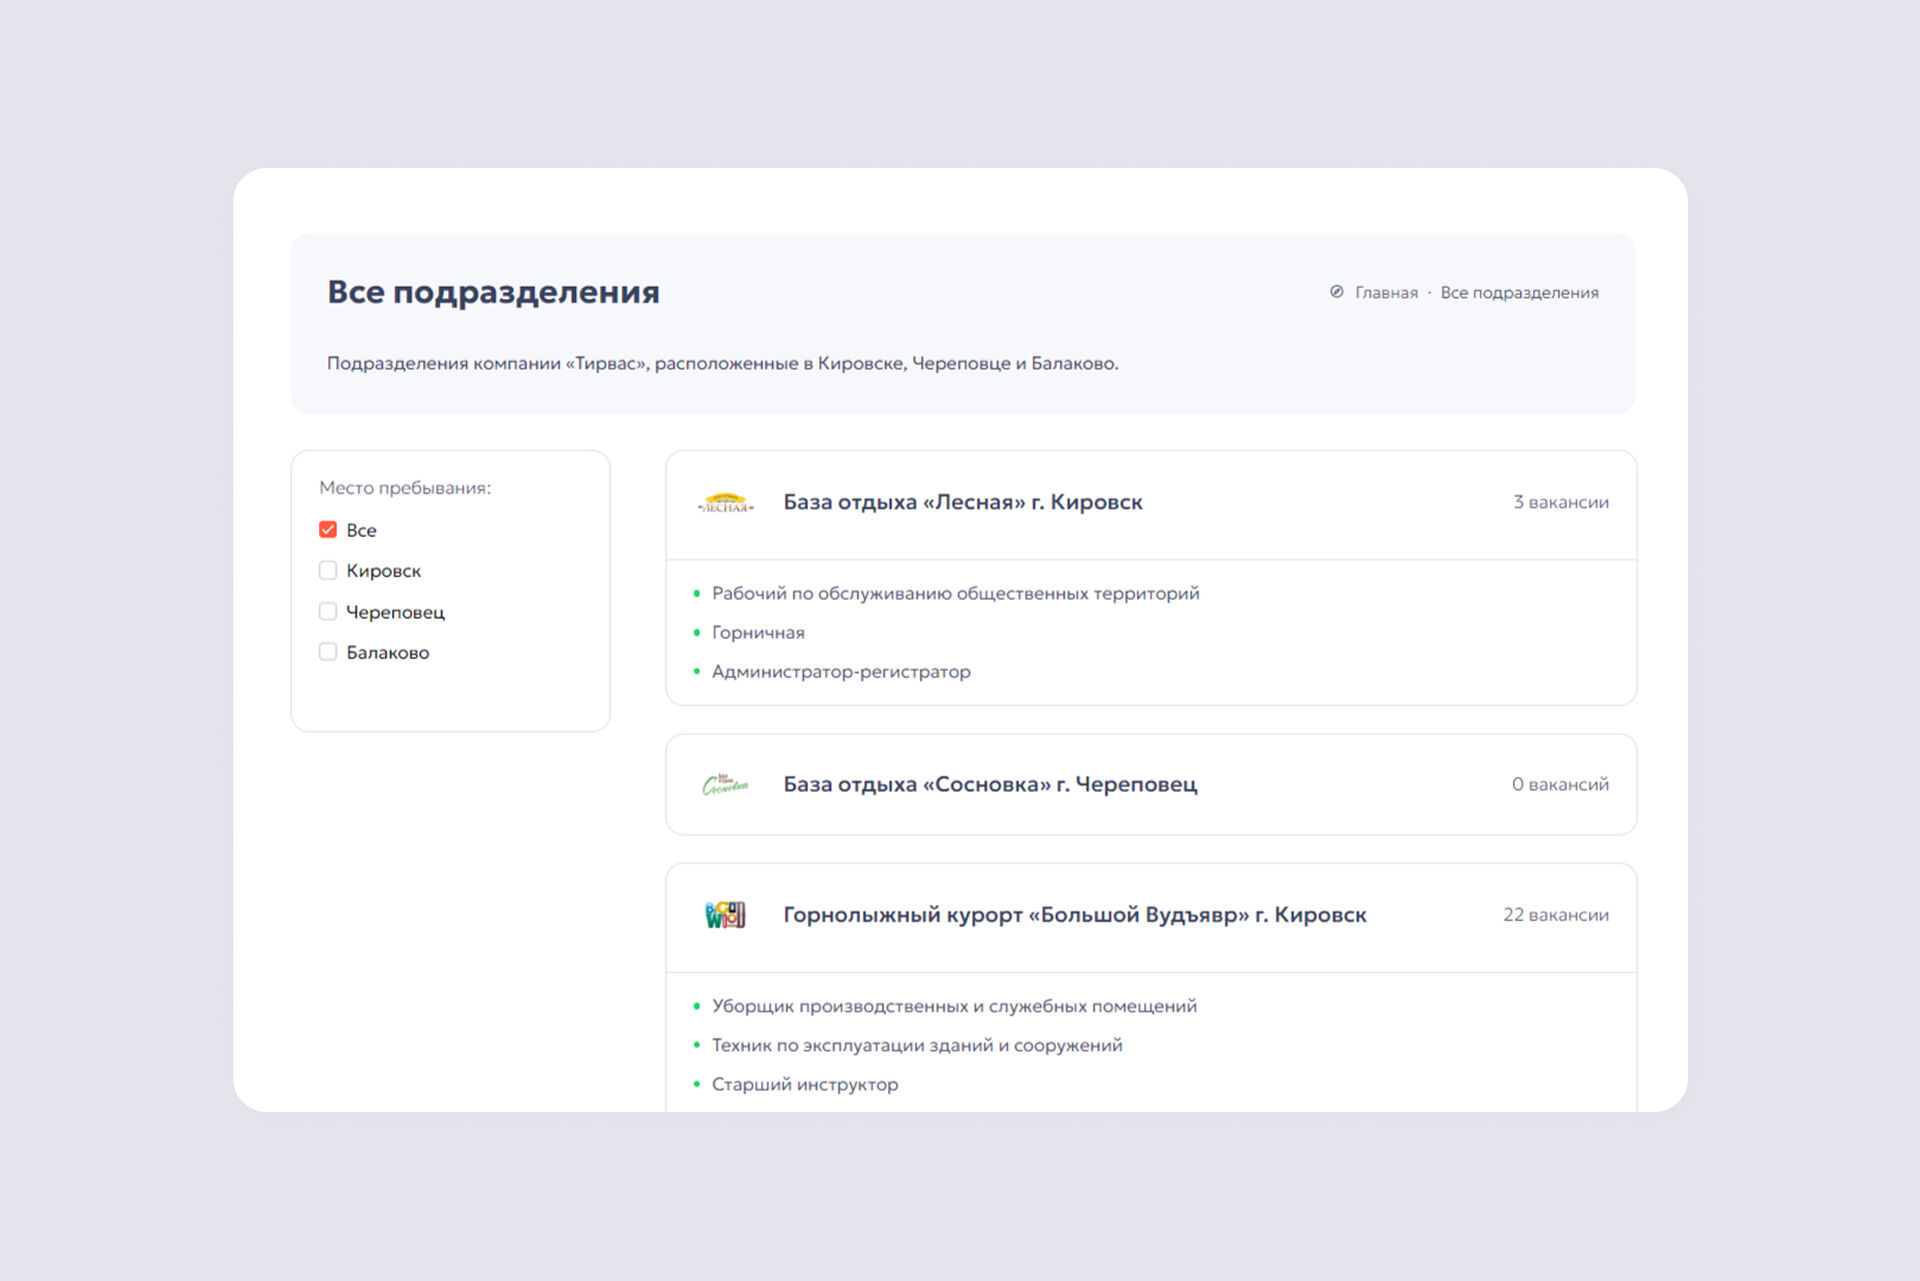Screen dimensions: 1920x1281
Task: Select the «Балаково» checkbox filter
Action: (328, 652)
